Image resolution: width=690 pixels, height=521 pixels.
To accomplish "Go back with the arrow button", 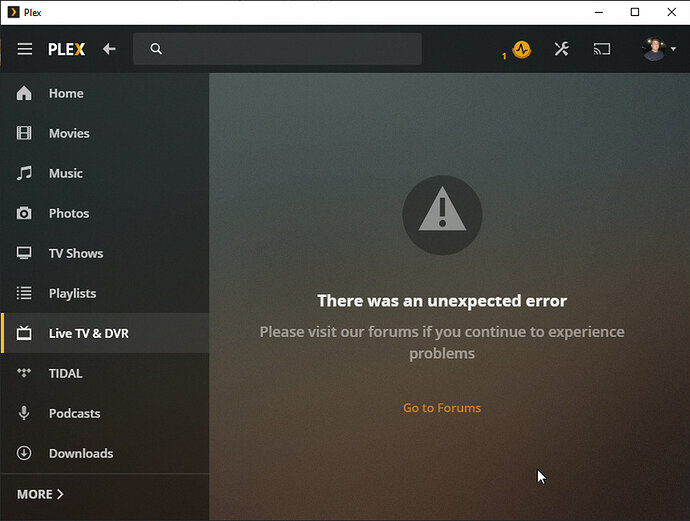I will 109,49.
